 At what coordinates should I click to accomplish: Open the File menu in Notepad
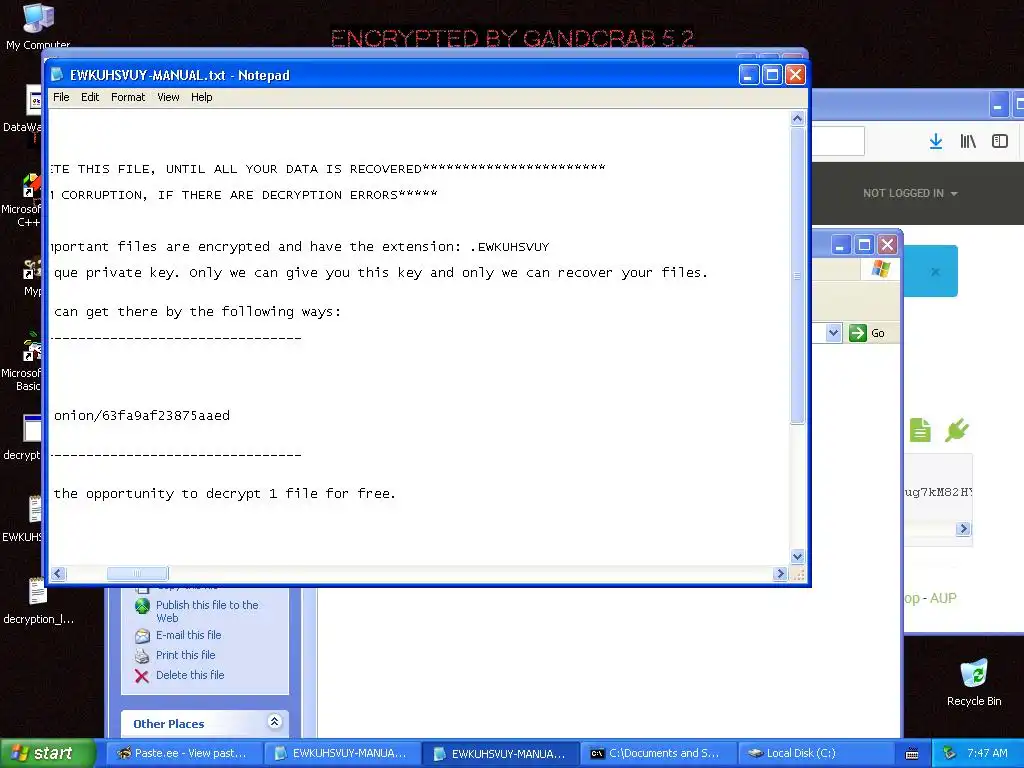pos(61,97)
